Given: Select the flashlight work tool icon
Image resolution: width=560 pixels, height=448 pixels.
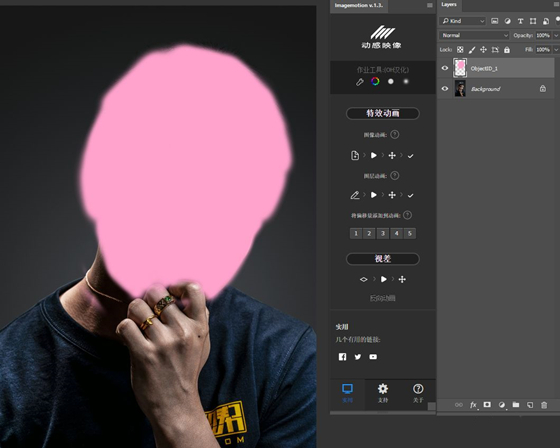Looking at the screenshot, I should 360,82.
